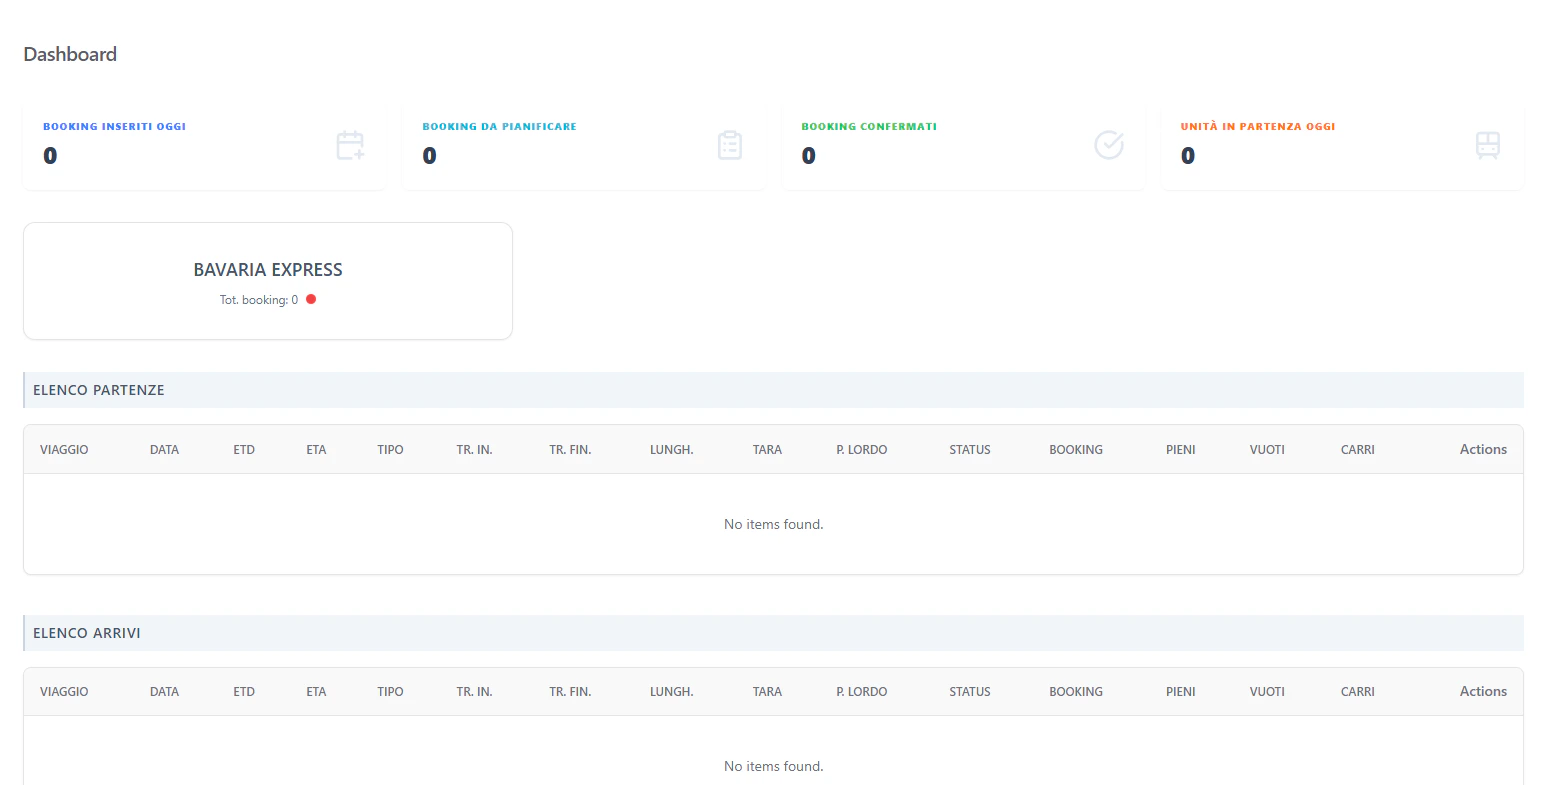Click the train icon on Unità In Partenza Oggi card
The height and width of the screenshot is (785, 1553).
tap(1488, 145)
